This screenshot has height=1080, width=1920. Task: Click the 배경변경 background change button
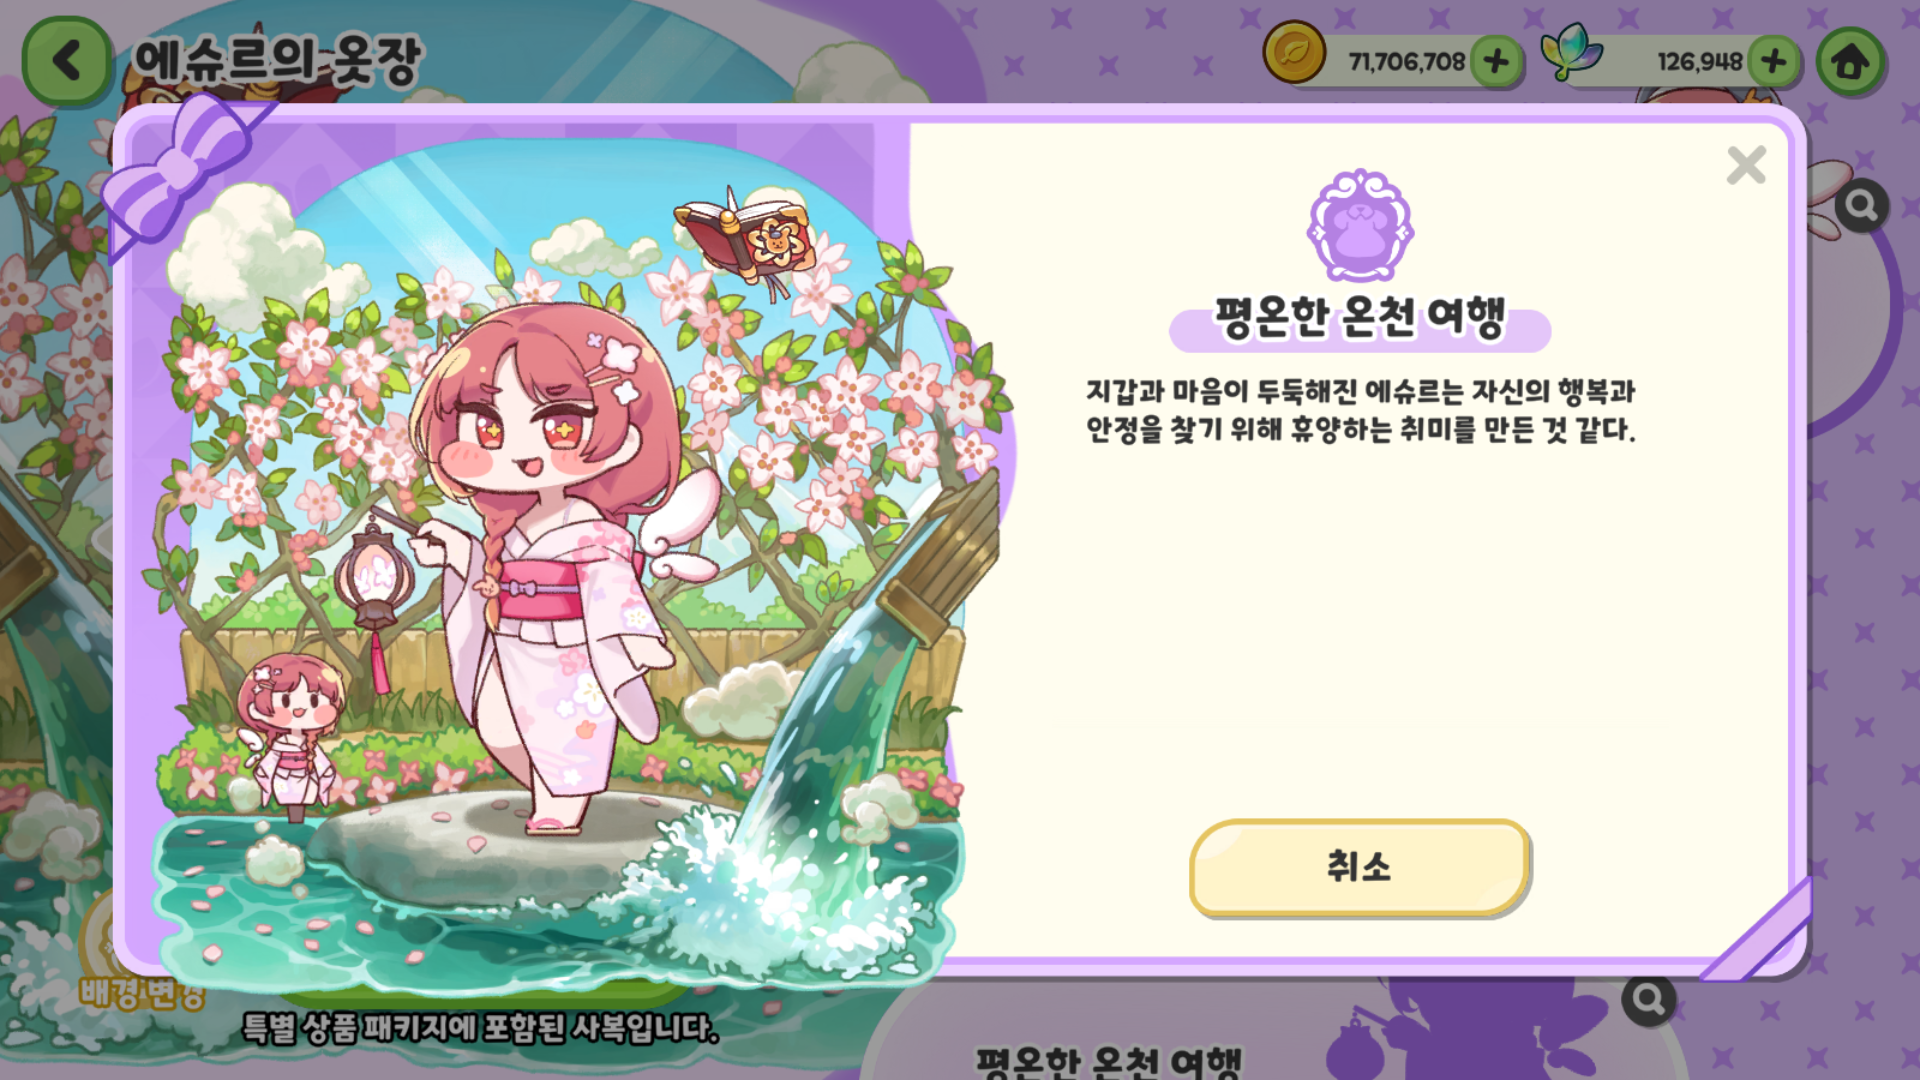point(142,992)
